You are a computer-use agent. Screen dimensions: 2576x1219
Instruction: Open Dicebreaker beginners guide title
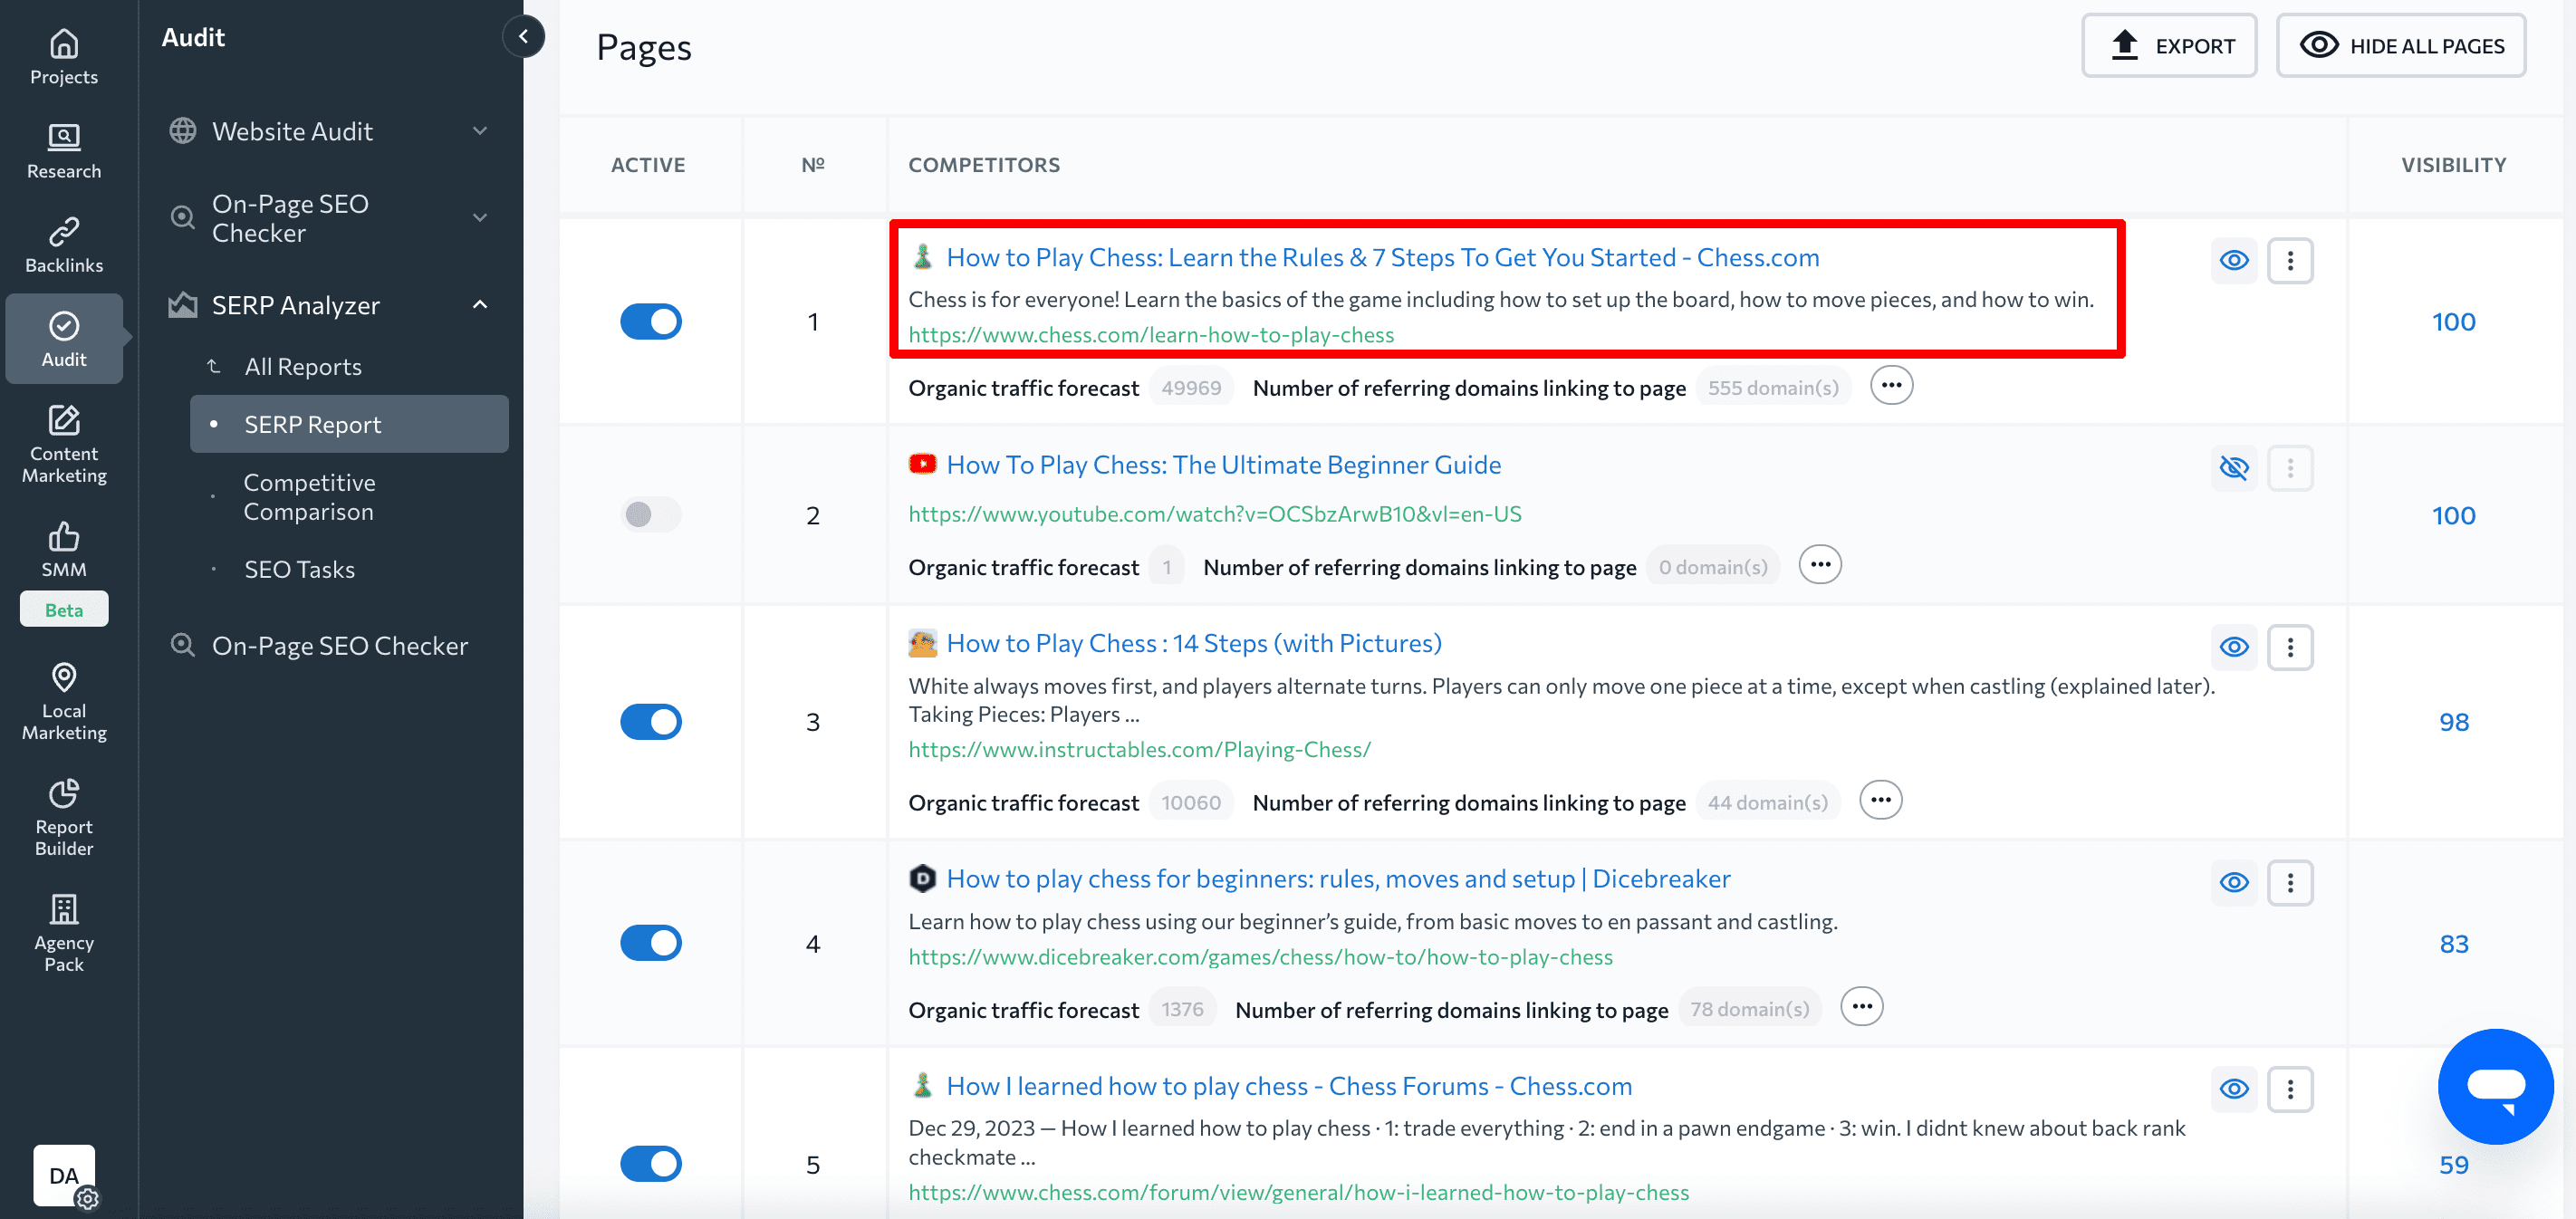(1338, 879)
